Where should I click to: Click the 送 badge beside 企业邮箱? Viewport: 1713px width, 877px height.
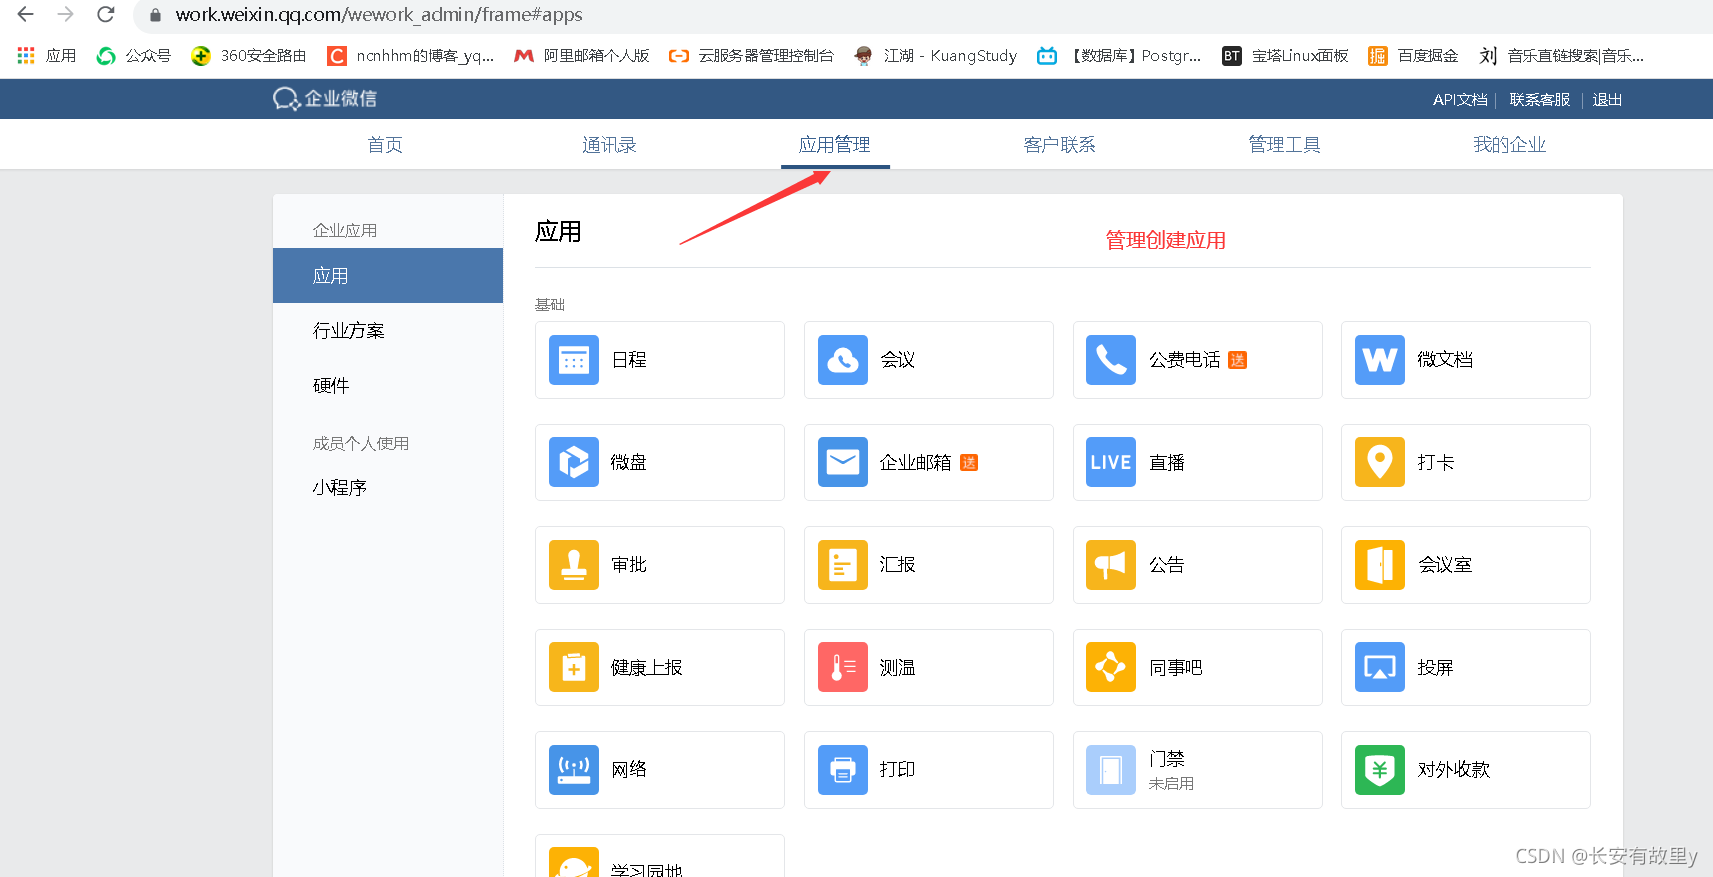pos(969,462)
